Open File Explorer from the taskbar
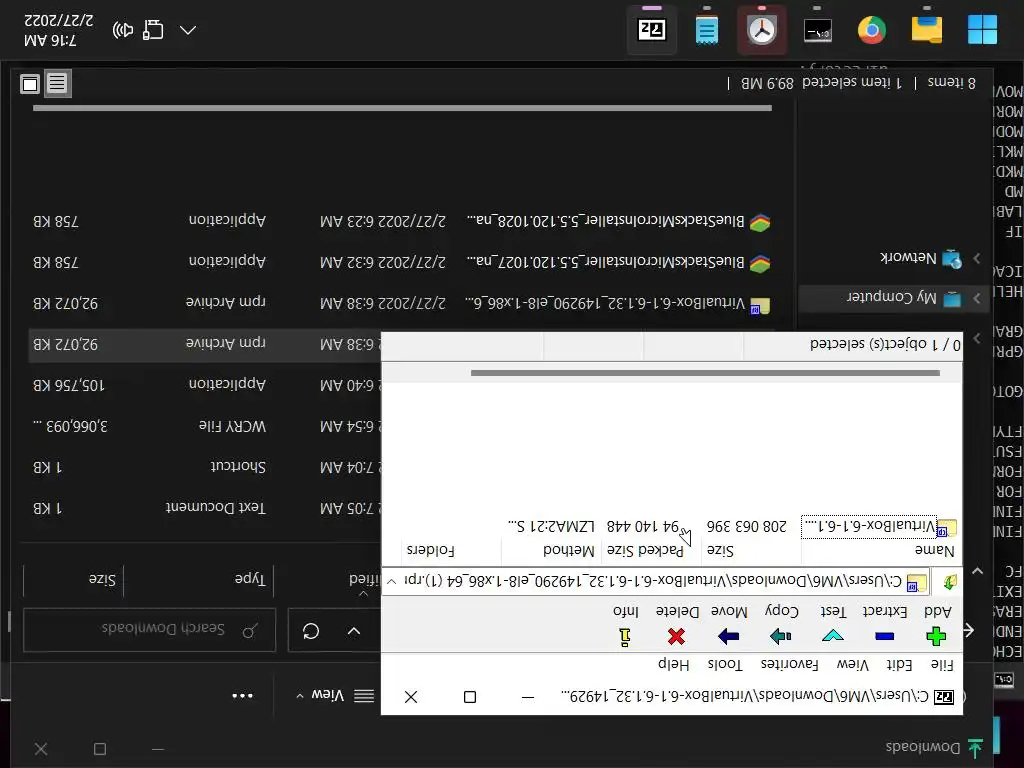Image resolution: width=1024 pixels, height=768 pixels. (927, 30)
